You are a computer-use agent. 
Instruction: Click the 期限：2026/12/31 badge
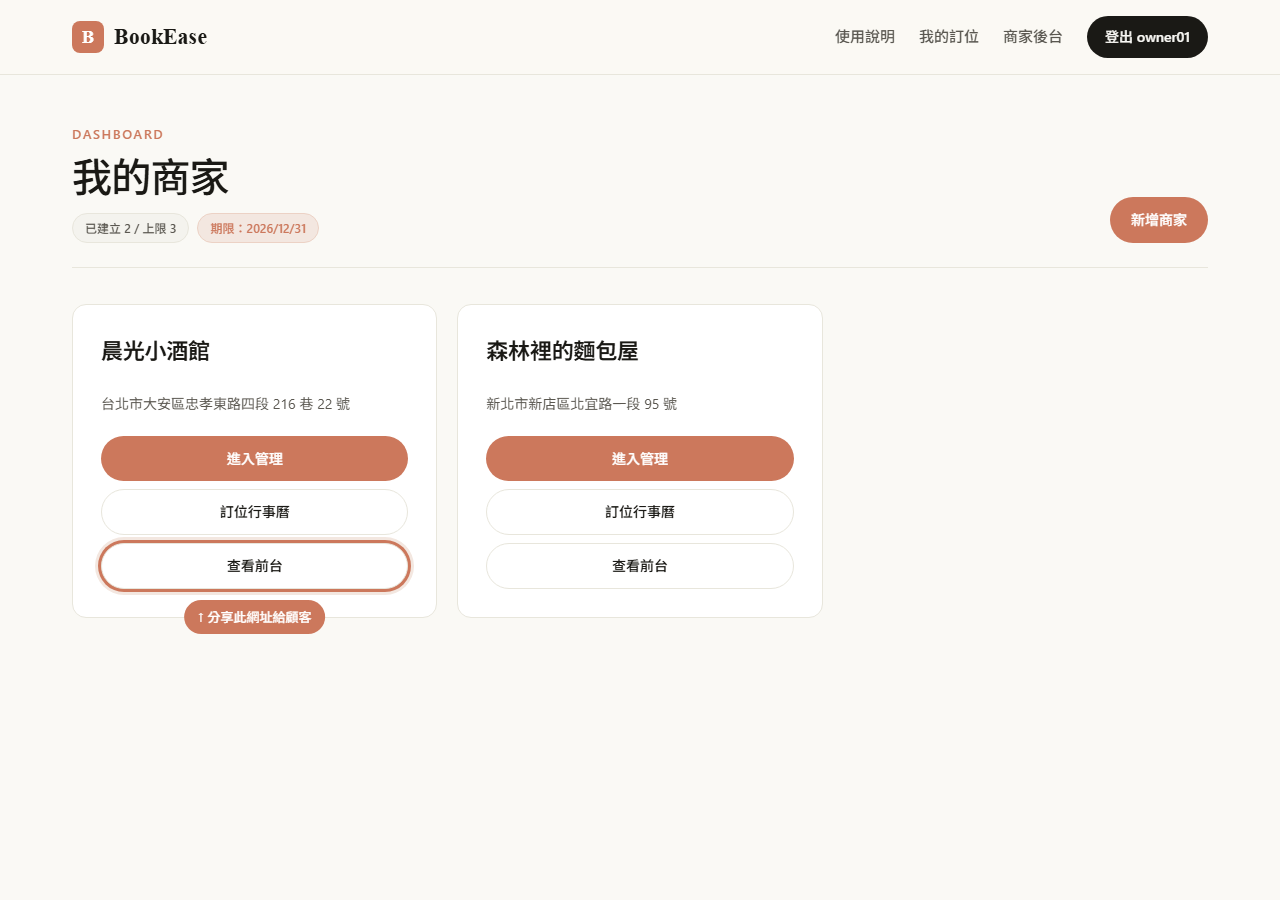click(x=258, y=228)
